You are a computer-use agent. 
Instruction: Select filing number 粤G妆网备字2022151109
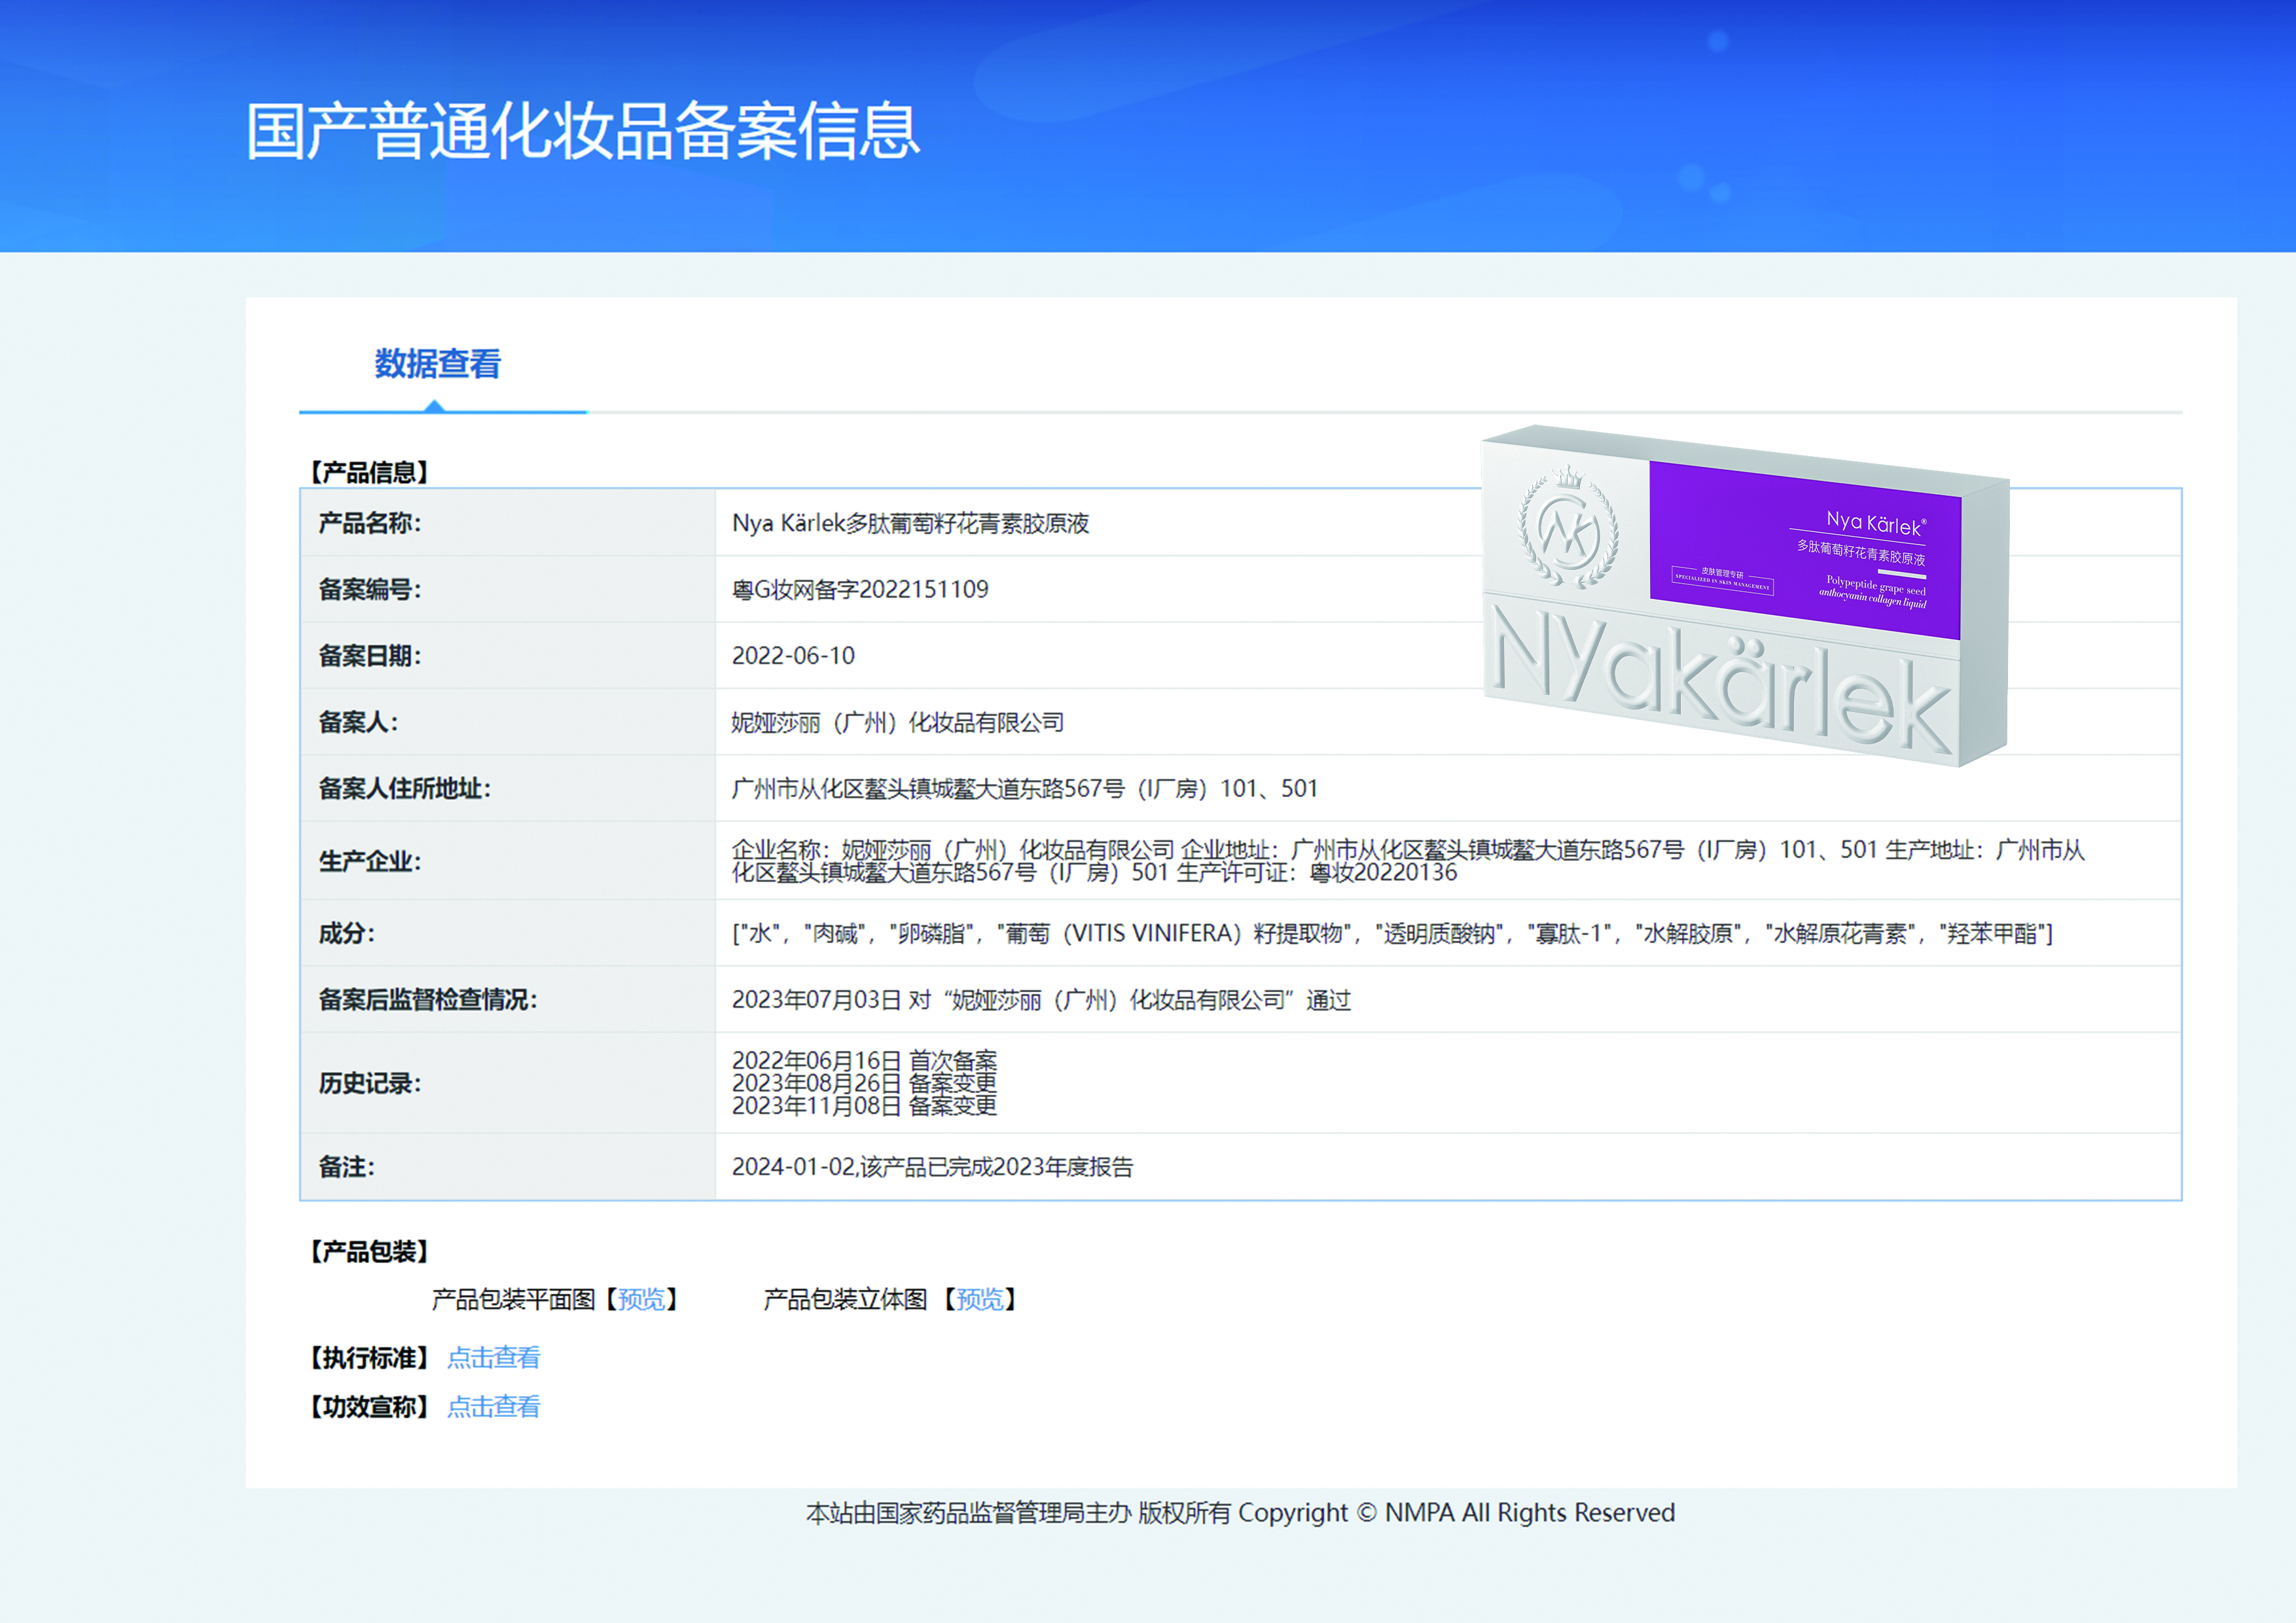(x=860, y=590)
